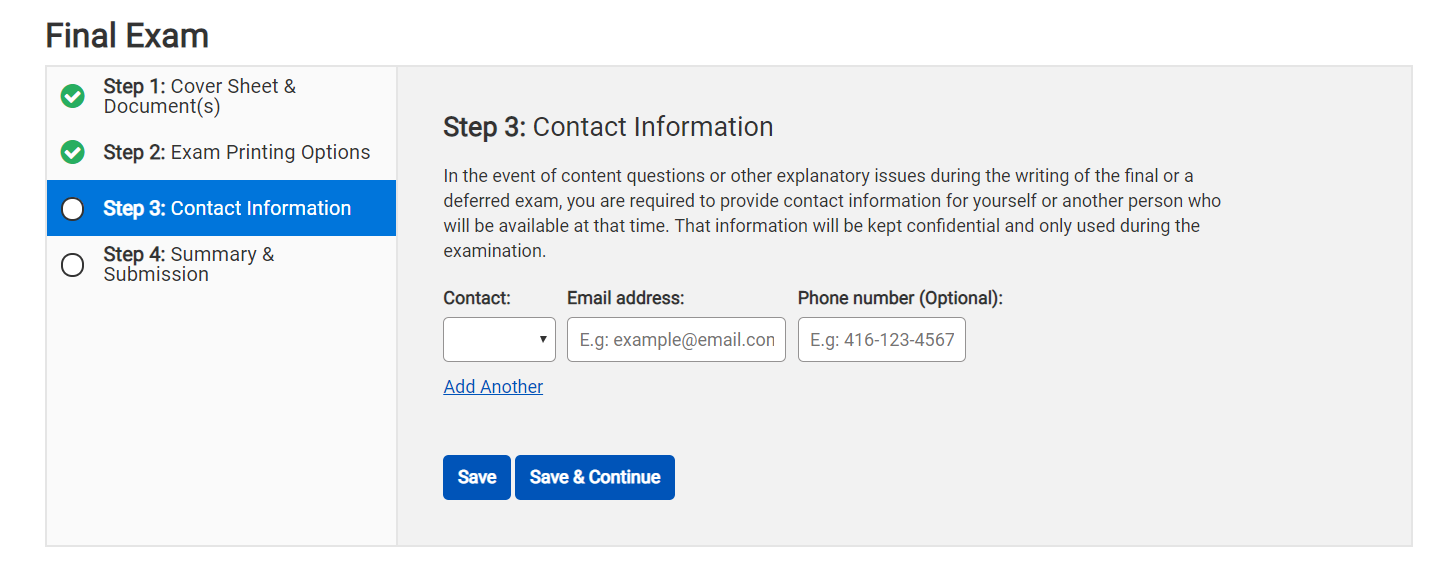Click the green checkmark icon beside Step 2
The width and height of the screenshot is (1452, 561).
tap(73, 152)
